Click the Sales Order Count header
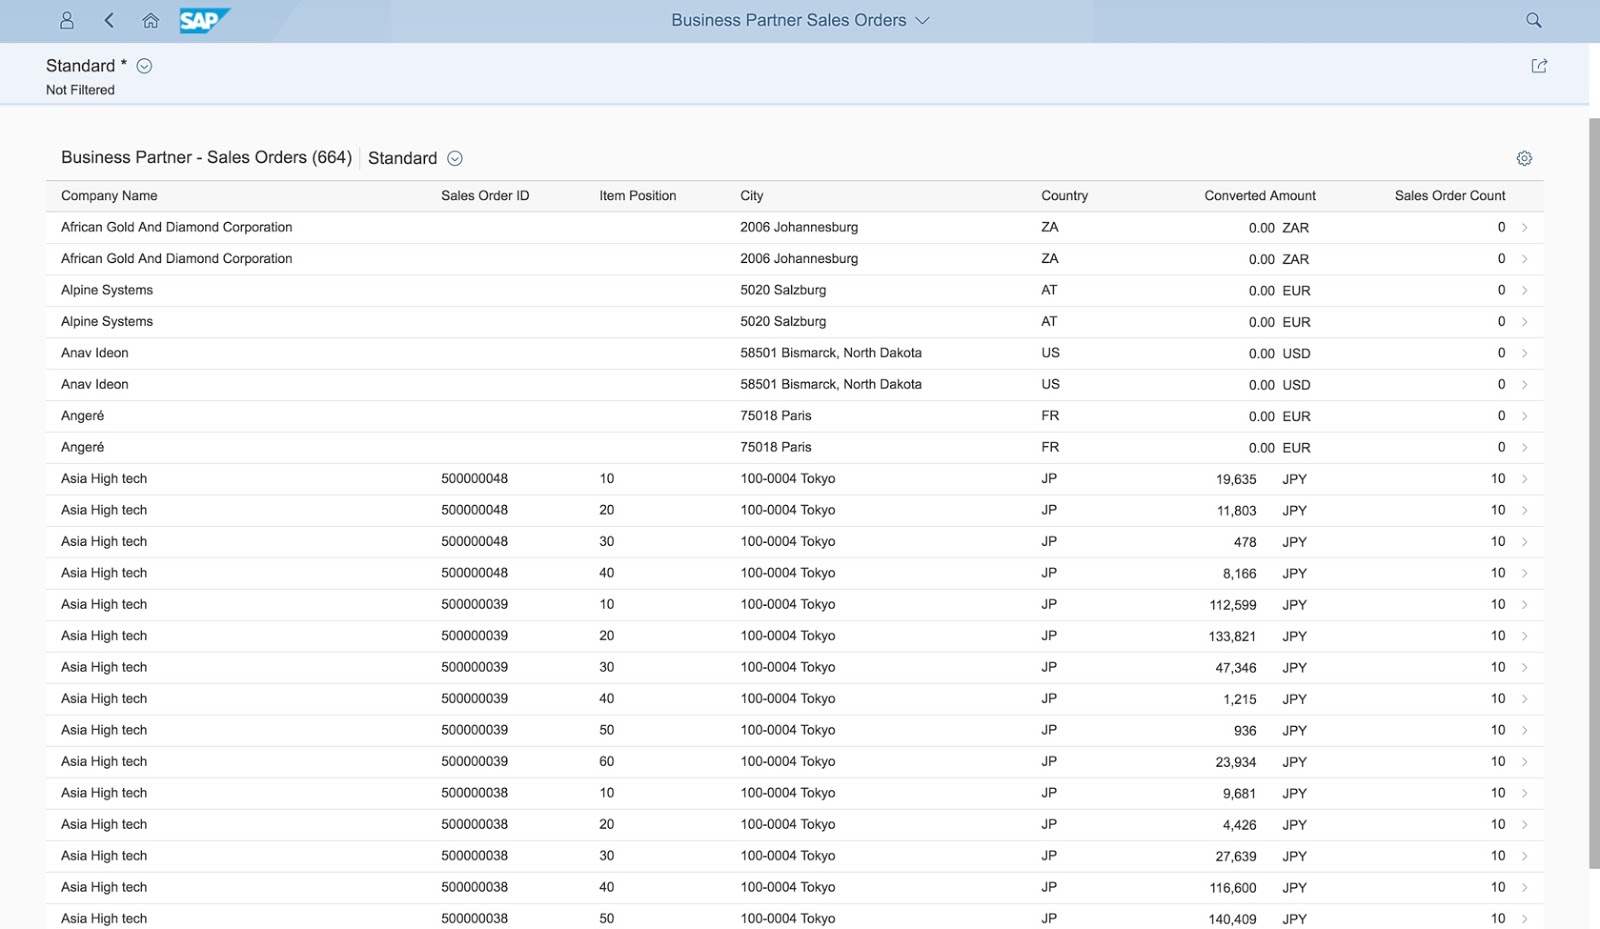This screenshot has height=929, width=1600. pos(1450,195)
